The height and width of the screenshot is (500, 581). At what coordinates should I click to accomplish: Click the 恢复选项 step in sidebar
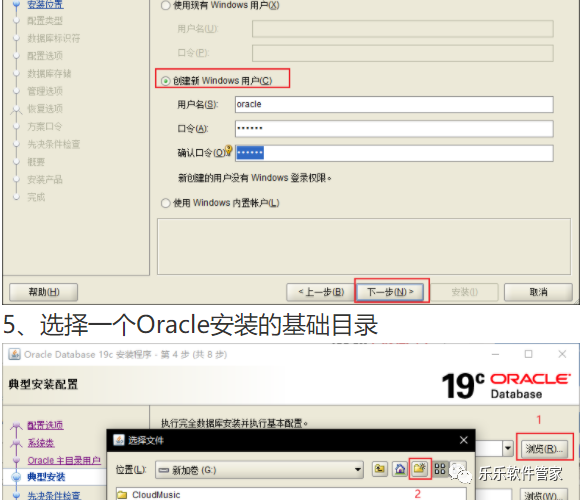coord(45,109)
